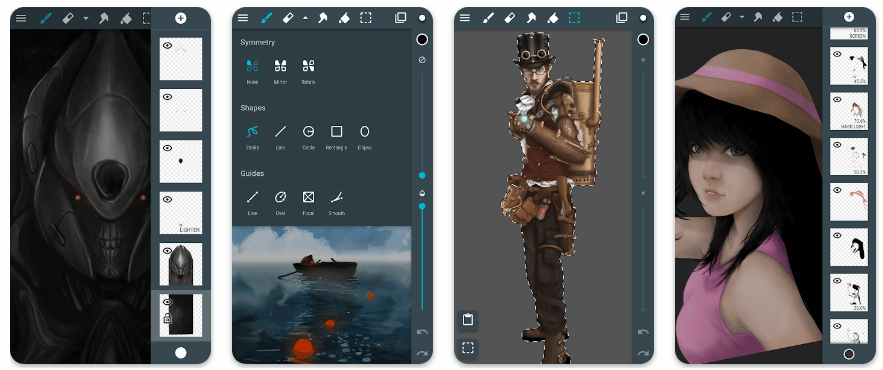Image resolution: width=883 pixels, height=370 pixels.
Task: Open hamburger menu on Symmetry panel screen
Action: (243, 18)
